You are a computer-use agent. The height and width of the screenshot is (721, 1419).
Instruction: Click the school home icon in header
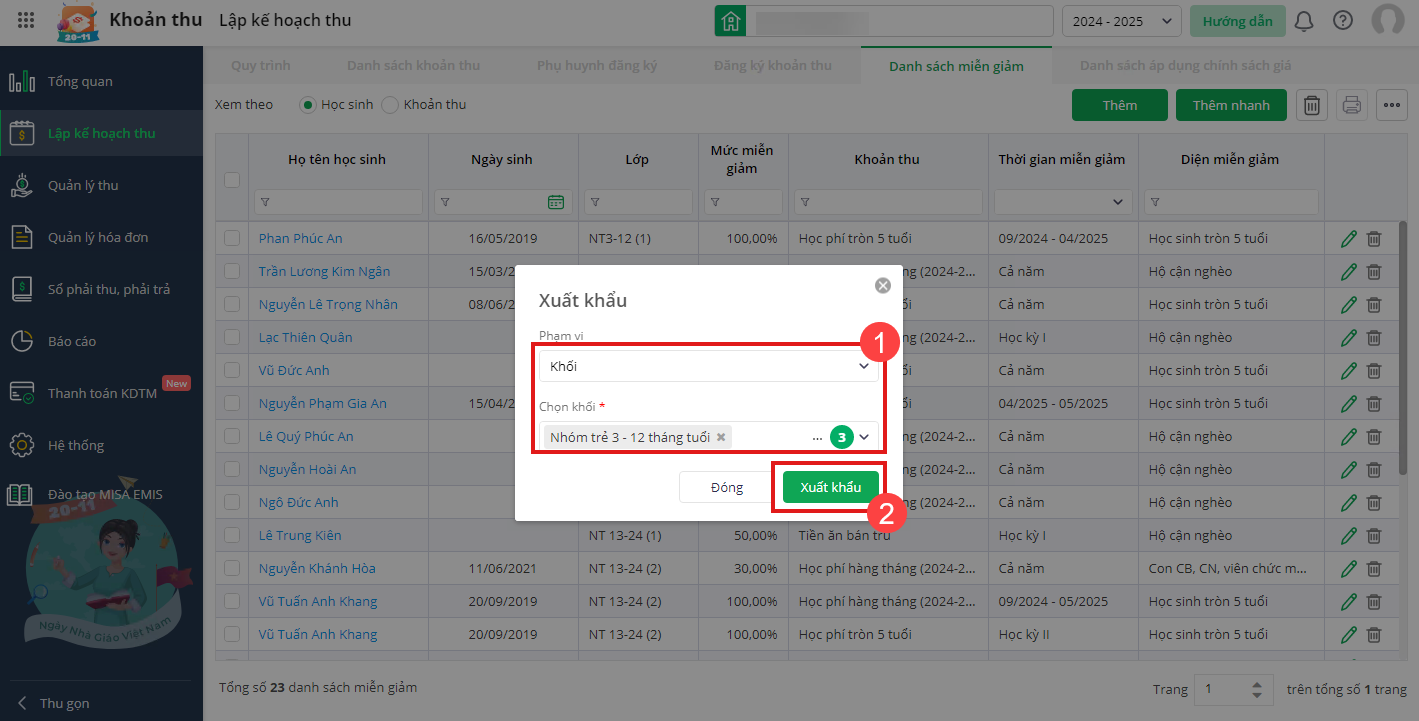731,21
